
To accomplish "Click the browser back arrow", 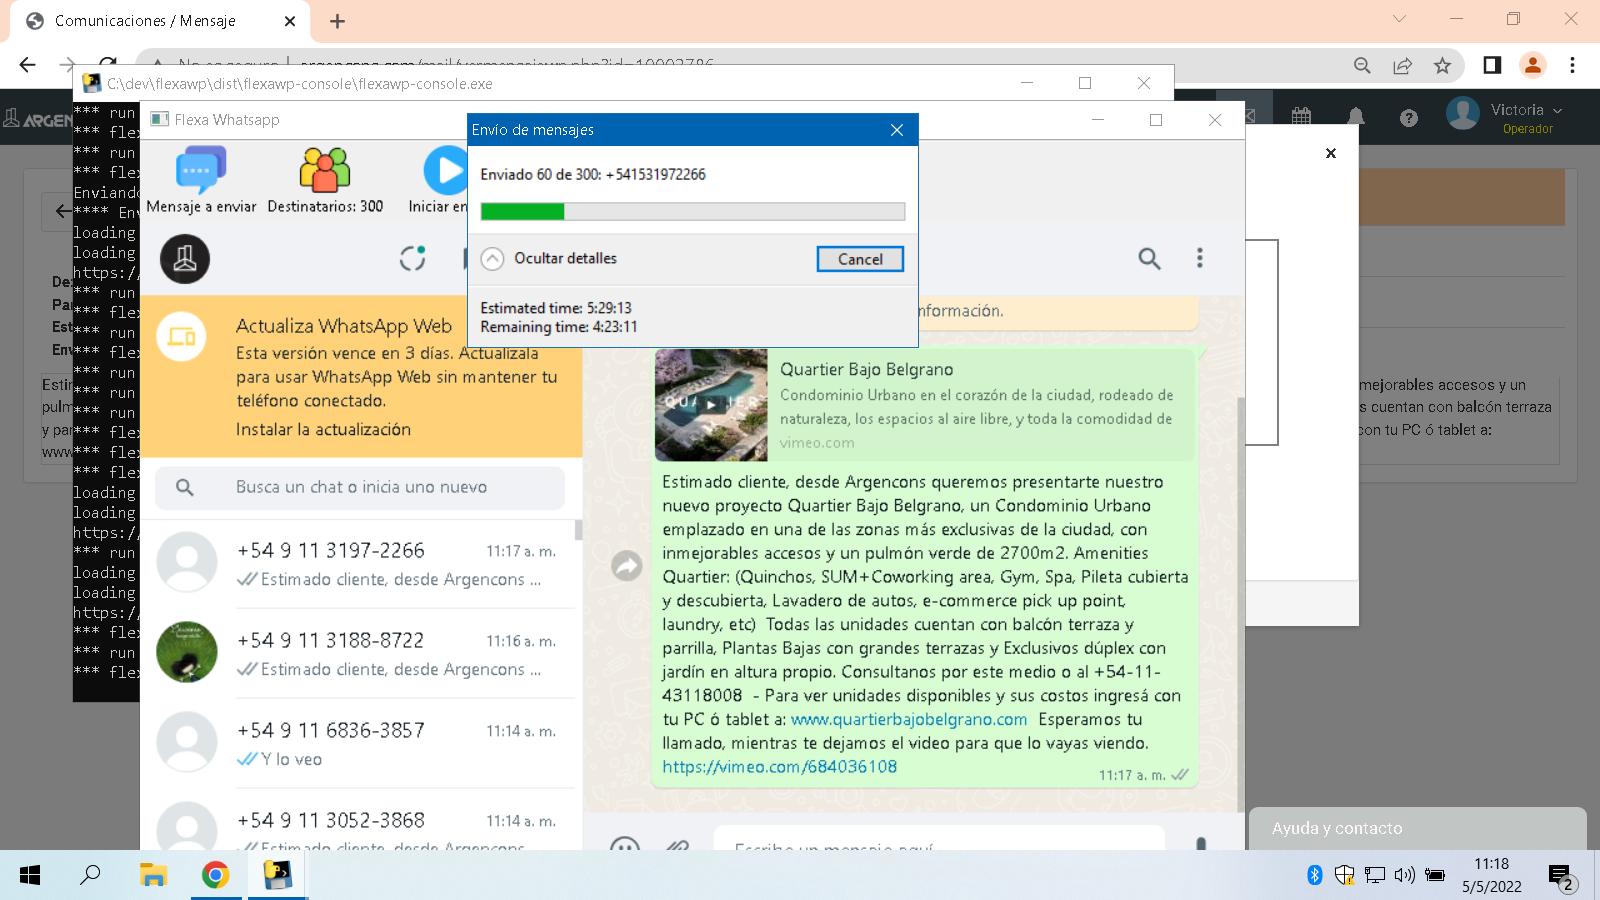I will pyautogui.click(x=27, y=65).
